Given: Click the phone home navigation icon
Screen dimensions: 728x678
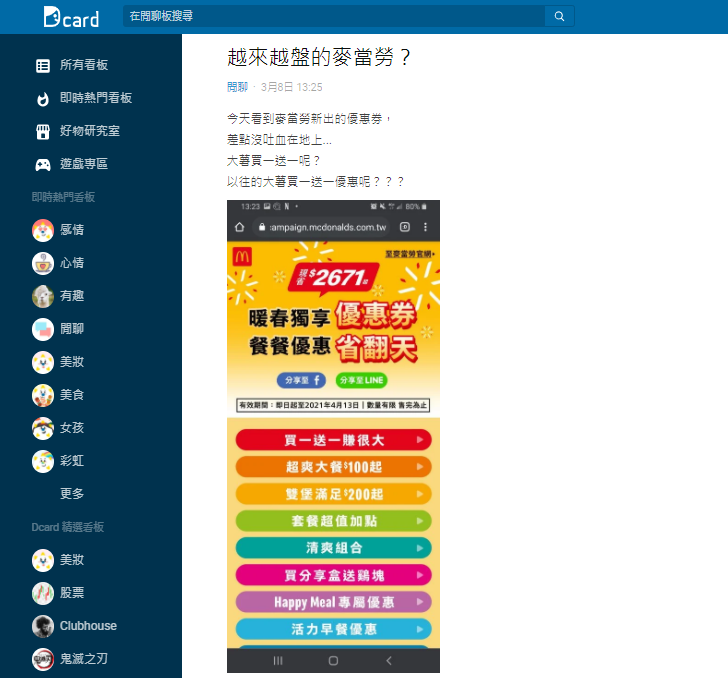Looking at the screenshot, I should coord(333,661).
